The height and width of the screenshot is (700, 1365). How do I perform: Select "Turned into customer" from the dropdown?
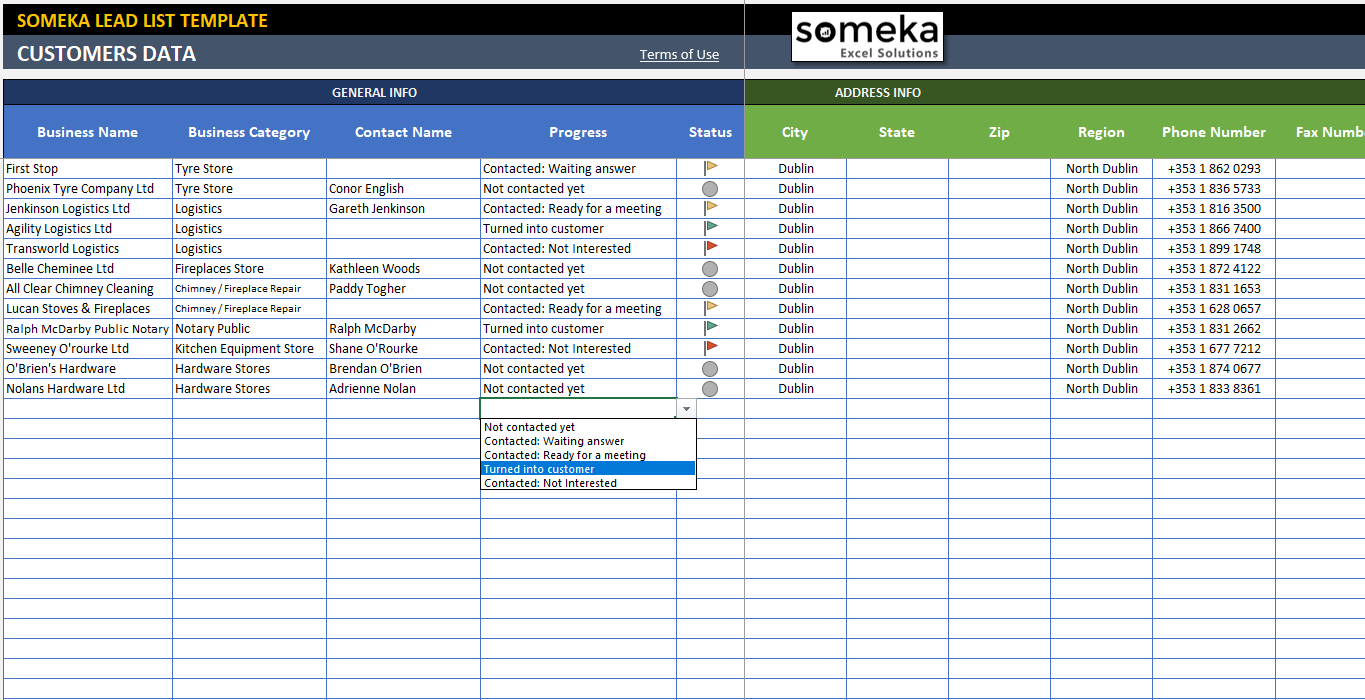pyautogui.click(x=540, y=468)
